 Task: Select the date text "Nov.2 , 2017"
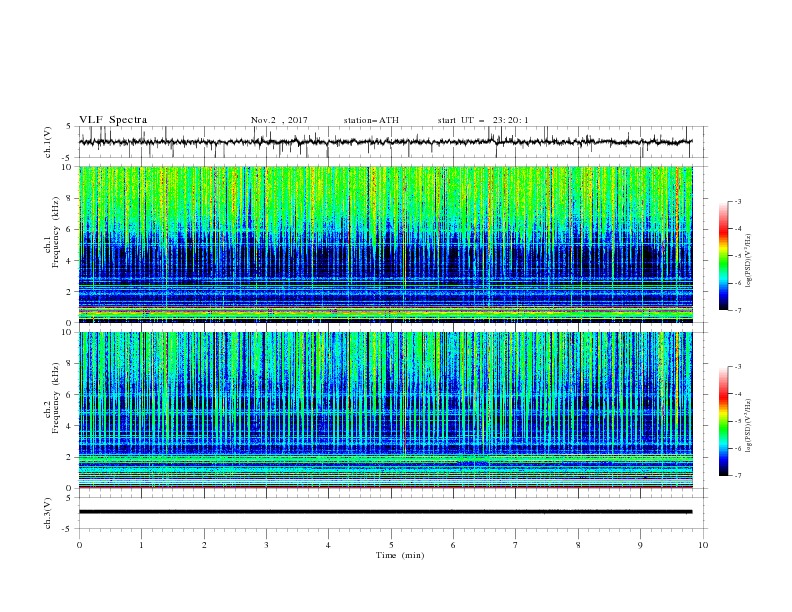coord(279,120)
